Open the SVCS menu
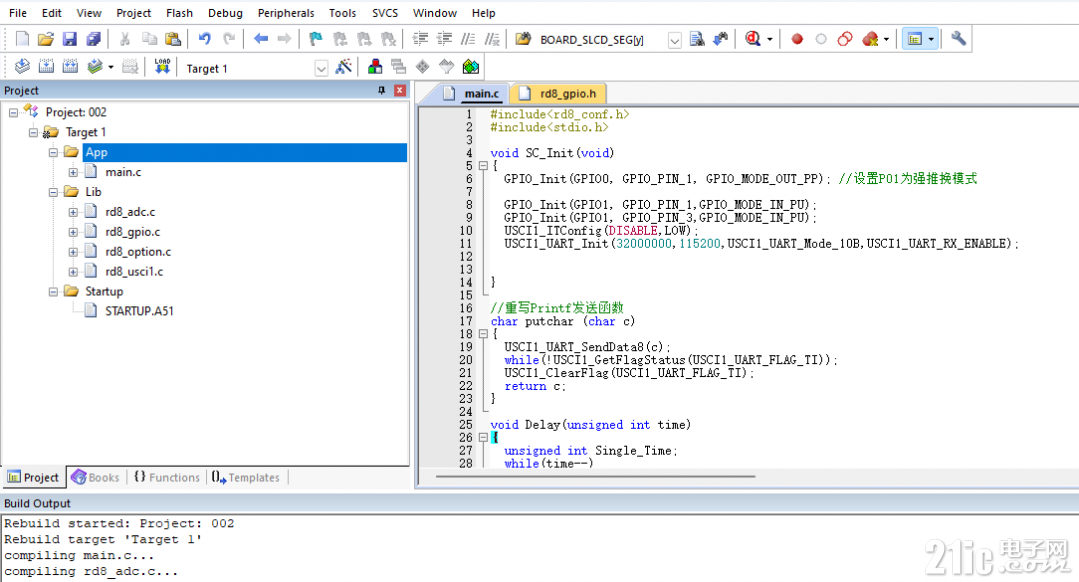The height and width of the screenshot is (582, 1079). (x=385, y=13)
